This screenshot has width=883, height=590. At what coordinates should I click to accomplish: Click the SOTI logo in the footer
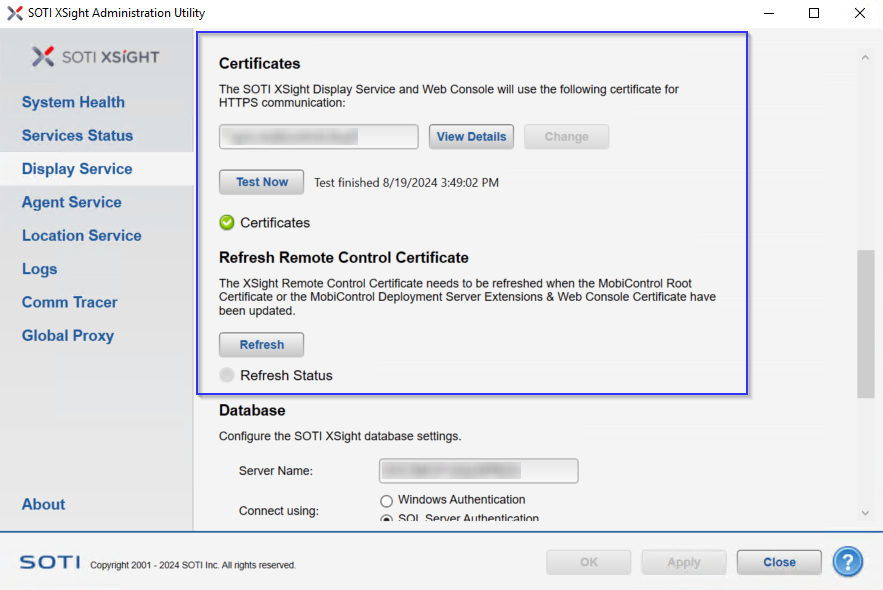point(50,562)
